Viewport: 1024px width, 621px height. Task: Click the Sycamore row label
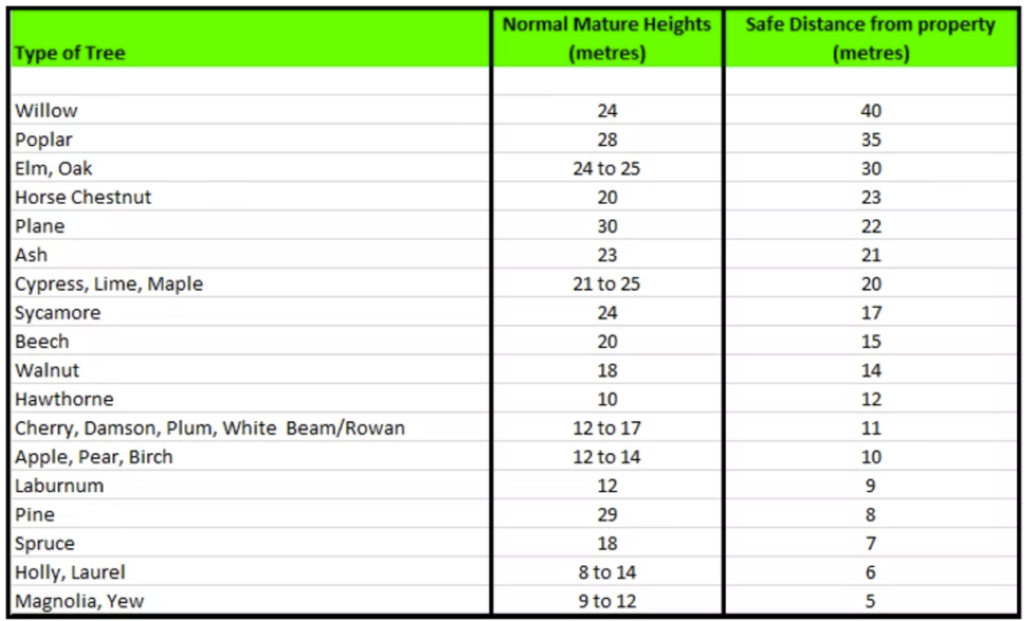(x=58, y=313)
